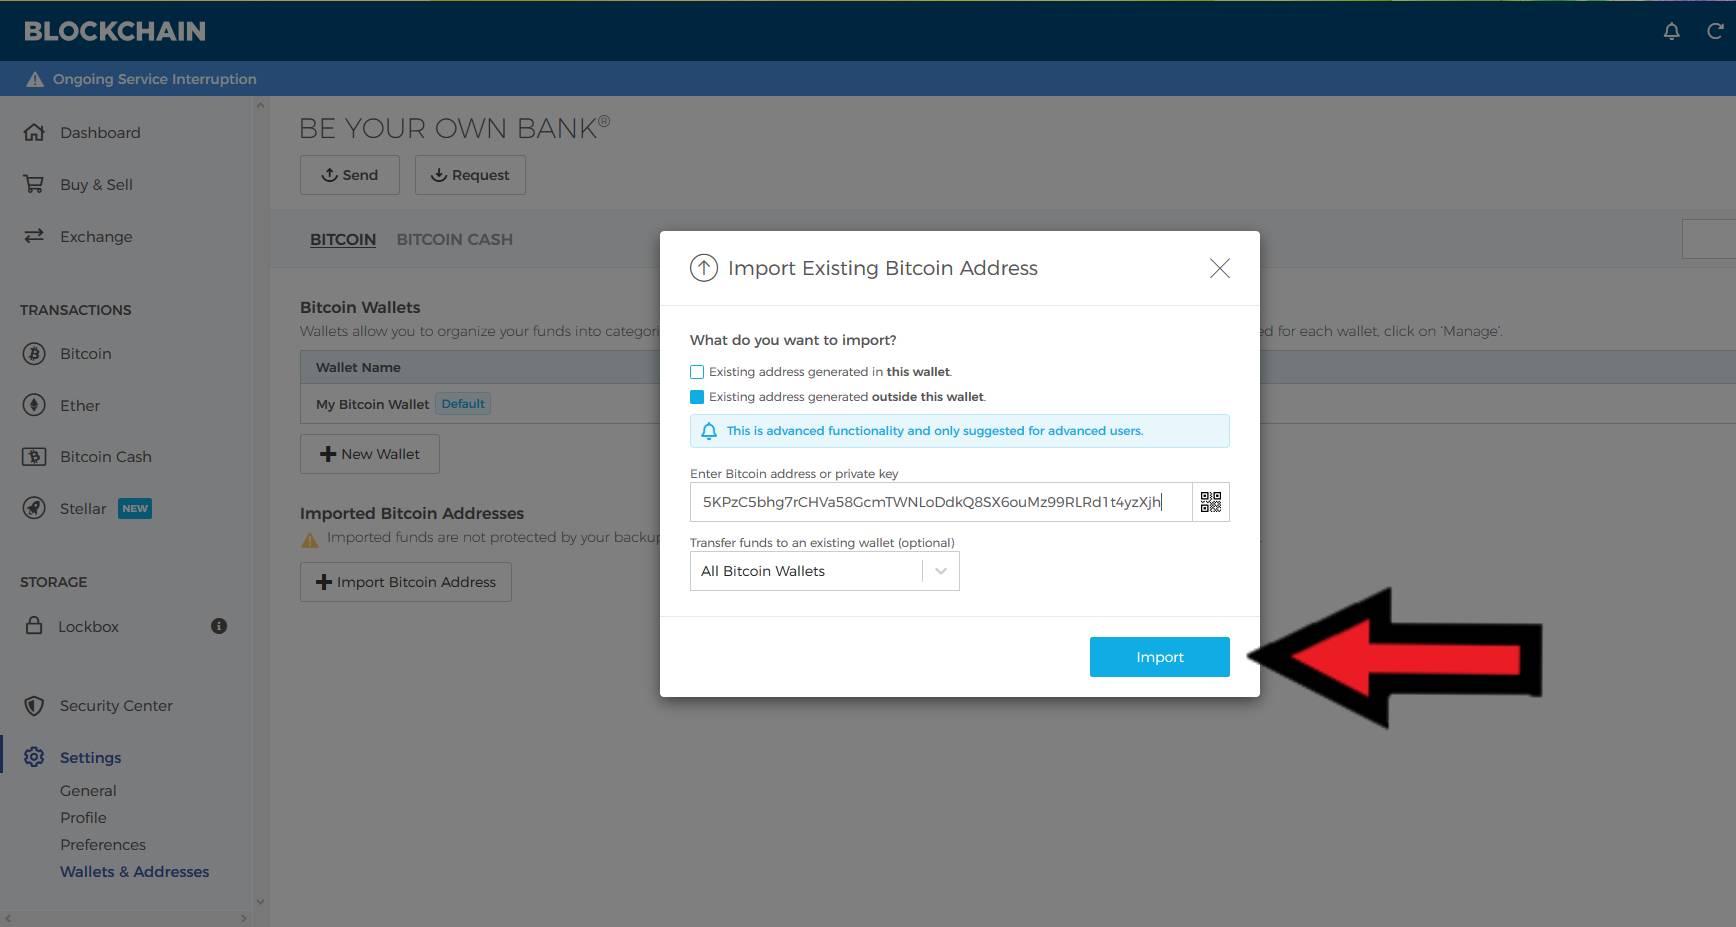1736x927 pixels.
Task: Click the Stellar rocket icon
Action: [x=34, y=508]
